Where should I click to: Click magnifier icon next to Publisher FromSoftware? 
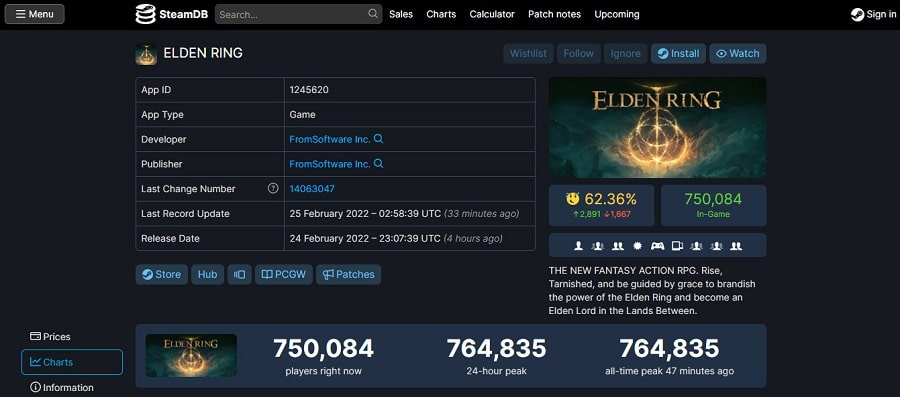378,164
